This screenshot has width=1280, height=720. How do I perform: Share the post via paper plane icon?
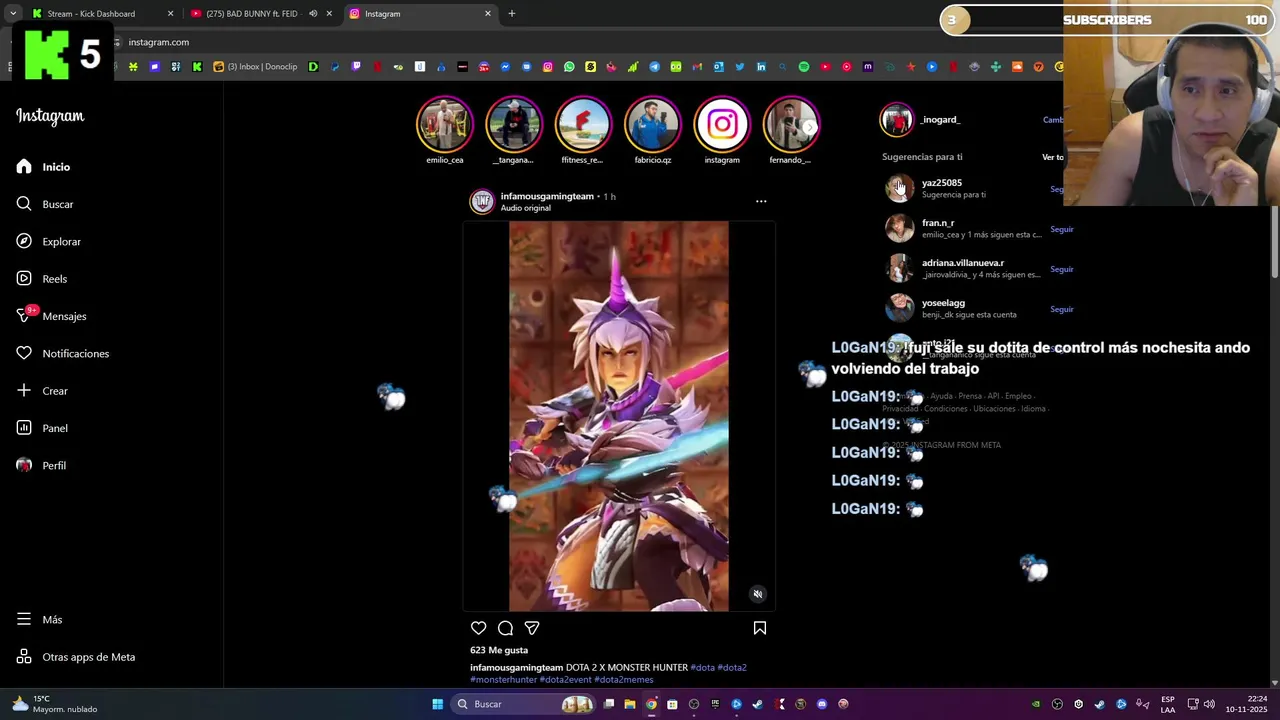tap(532, 628)
